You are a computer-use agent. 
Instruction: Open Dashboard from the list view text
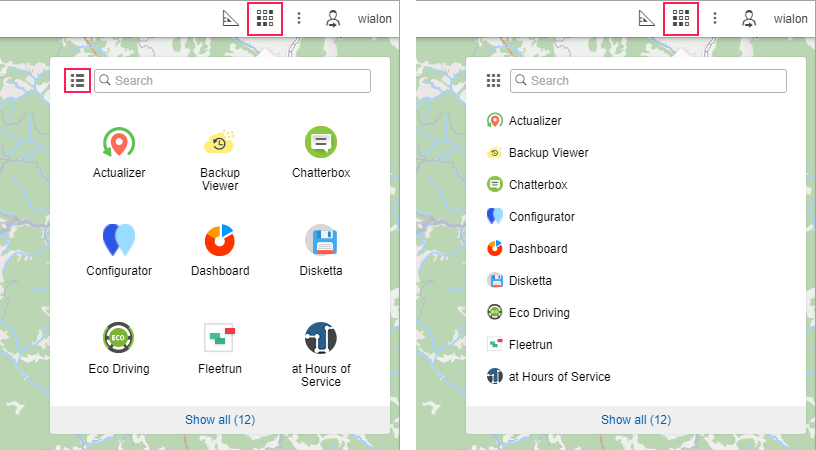pyautogui.click(x=539, y=249)
